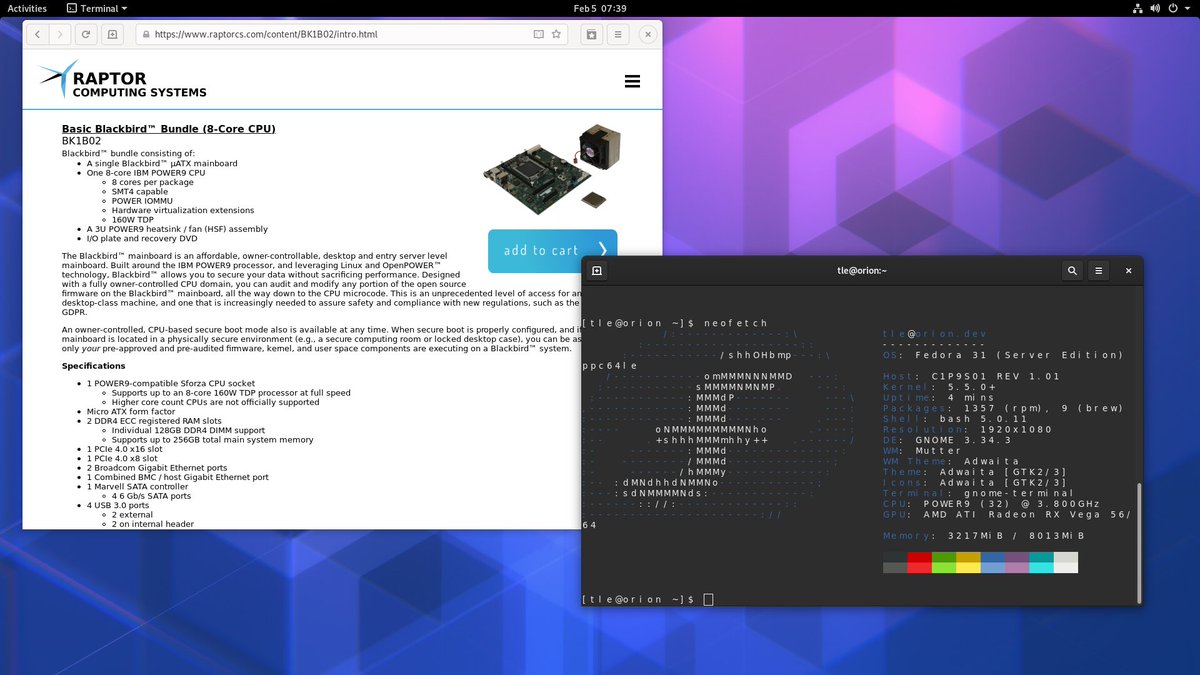Close the browser window
Viewport: 1200px width, 675px height.
(647, 34)
